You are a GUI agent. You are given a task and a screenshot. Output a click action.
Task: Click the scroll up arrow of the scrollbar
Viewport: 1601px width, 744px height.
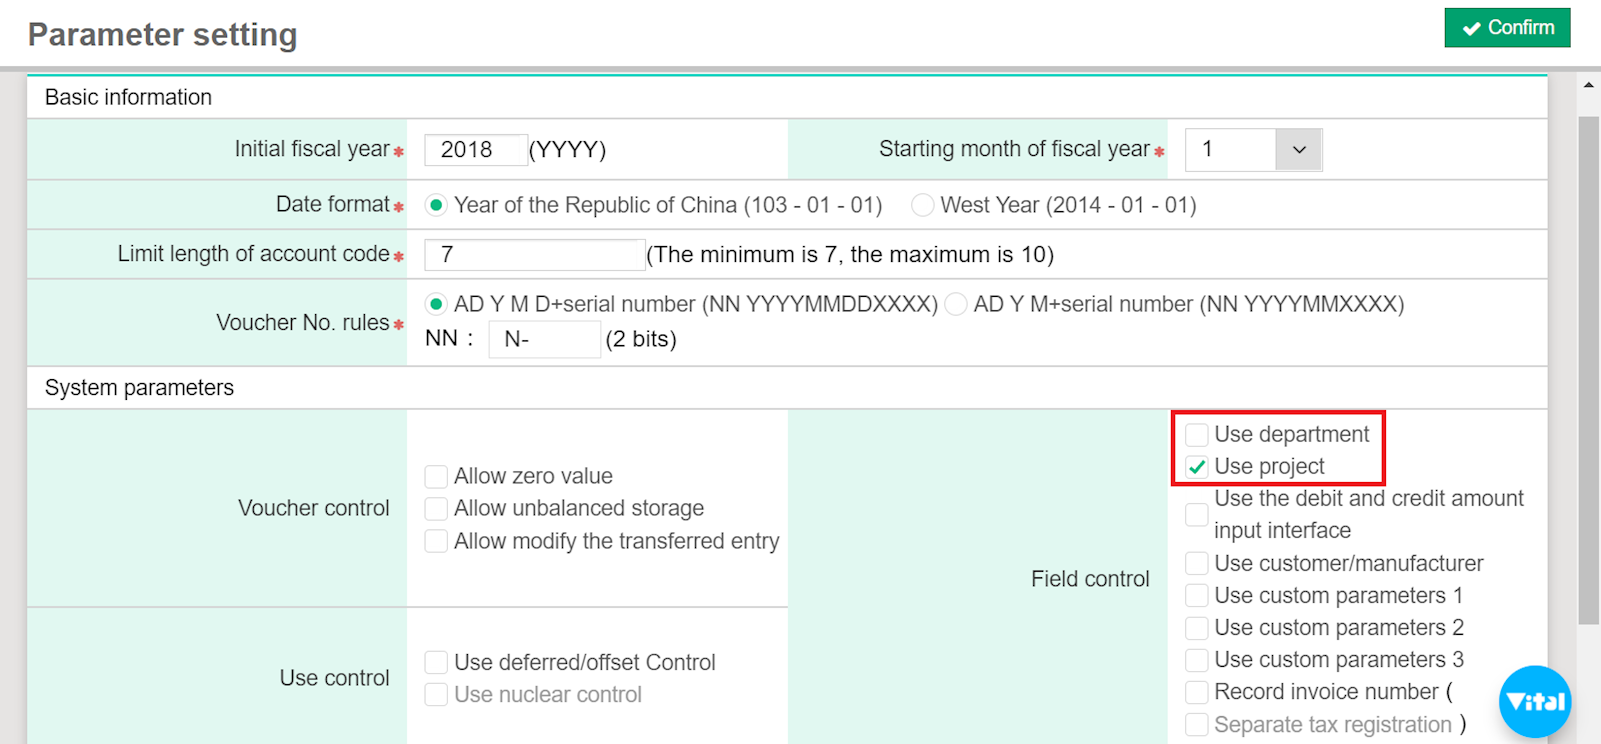[1588, 86]
